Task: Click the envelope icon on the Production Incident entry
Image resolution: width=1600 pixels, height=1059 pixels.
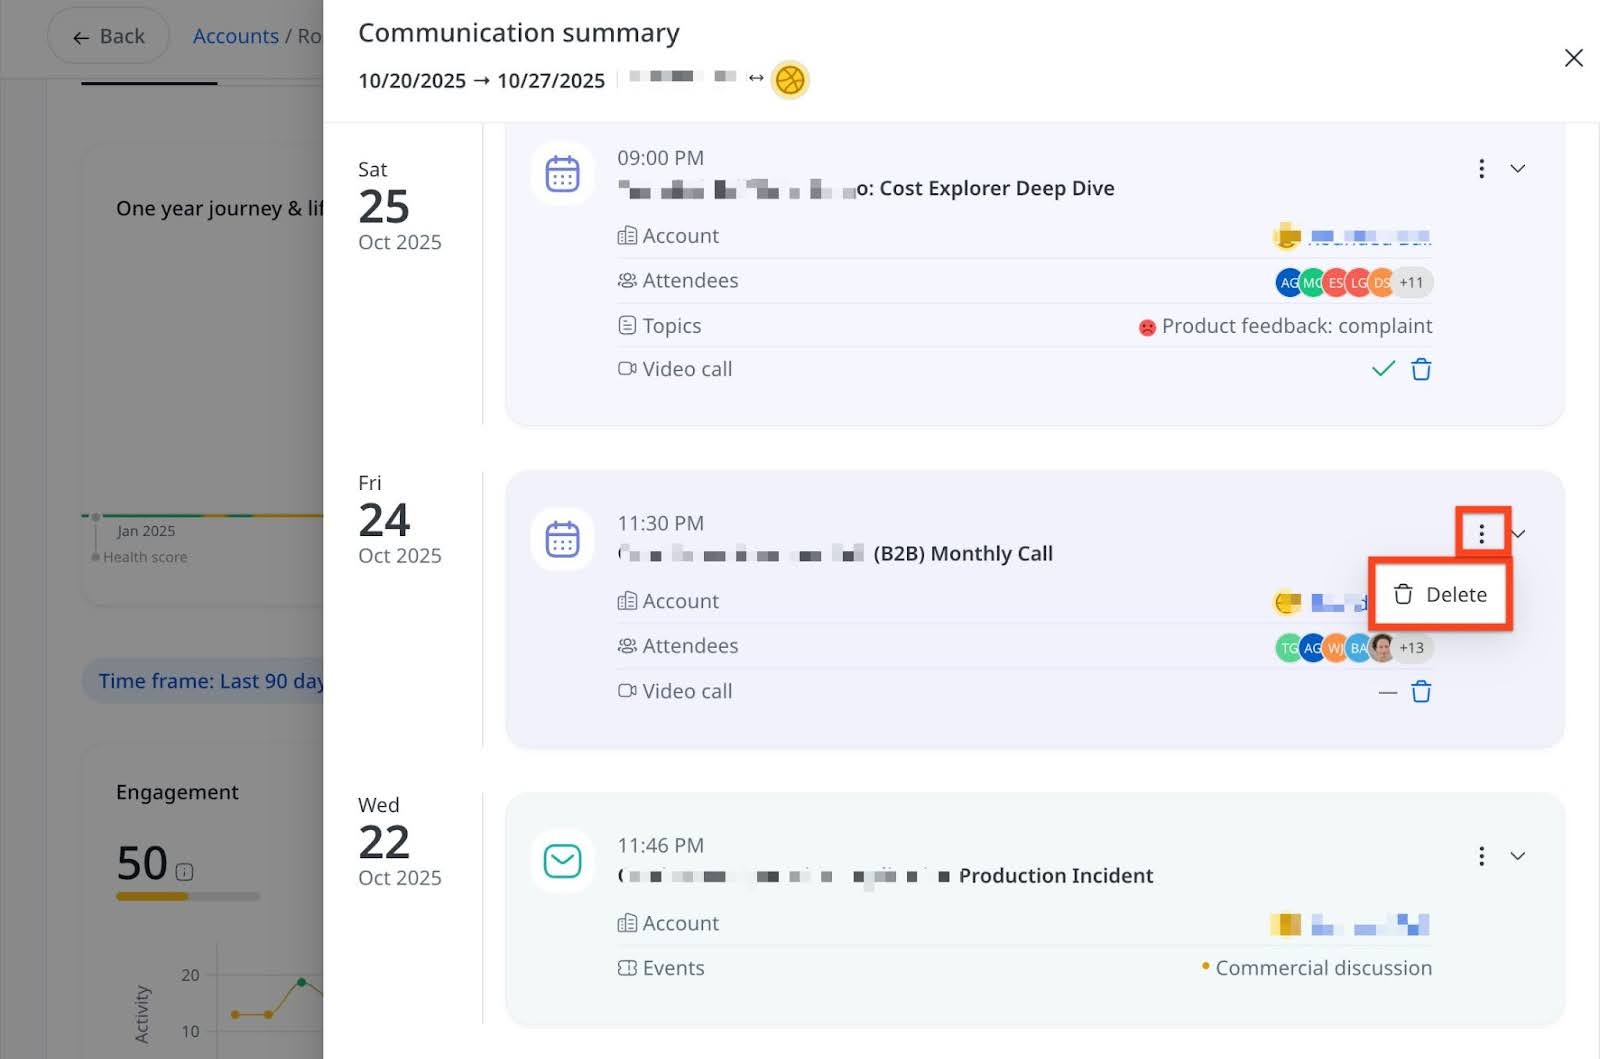Action: tap(562, 861)
